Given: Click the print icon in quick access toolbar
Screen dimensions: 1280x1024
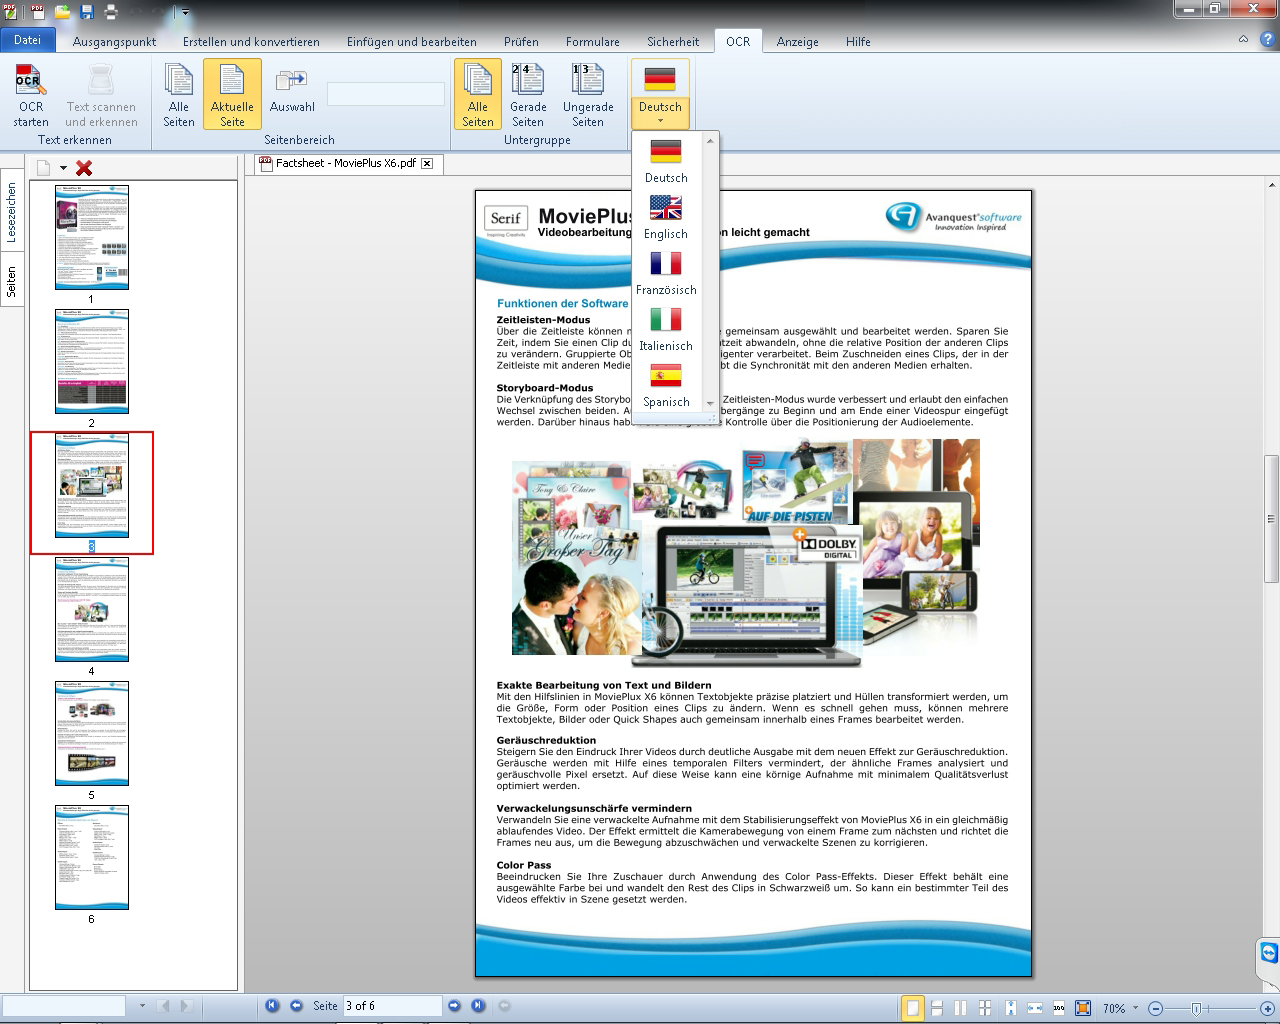Looking at the screenshot, I should (111, 12).
